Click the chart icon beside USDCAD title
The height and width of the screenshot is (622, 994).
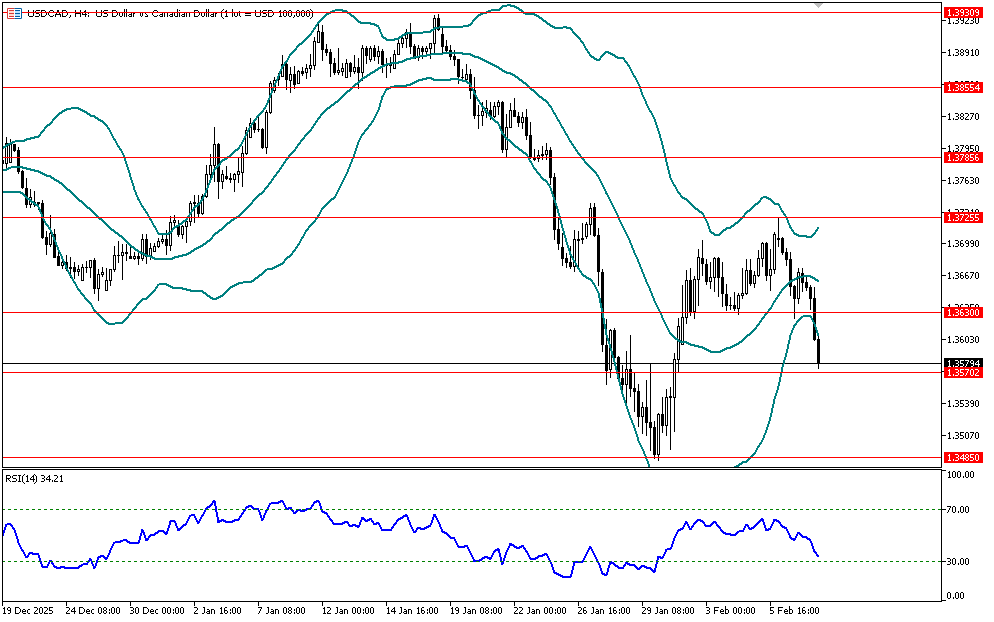[x=13, y=13]
